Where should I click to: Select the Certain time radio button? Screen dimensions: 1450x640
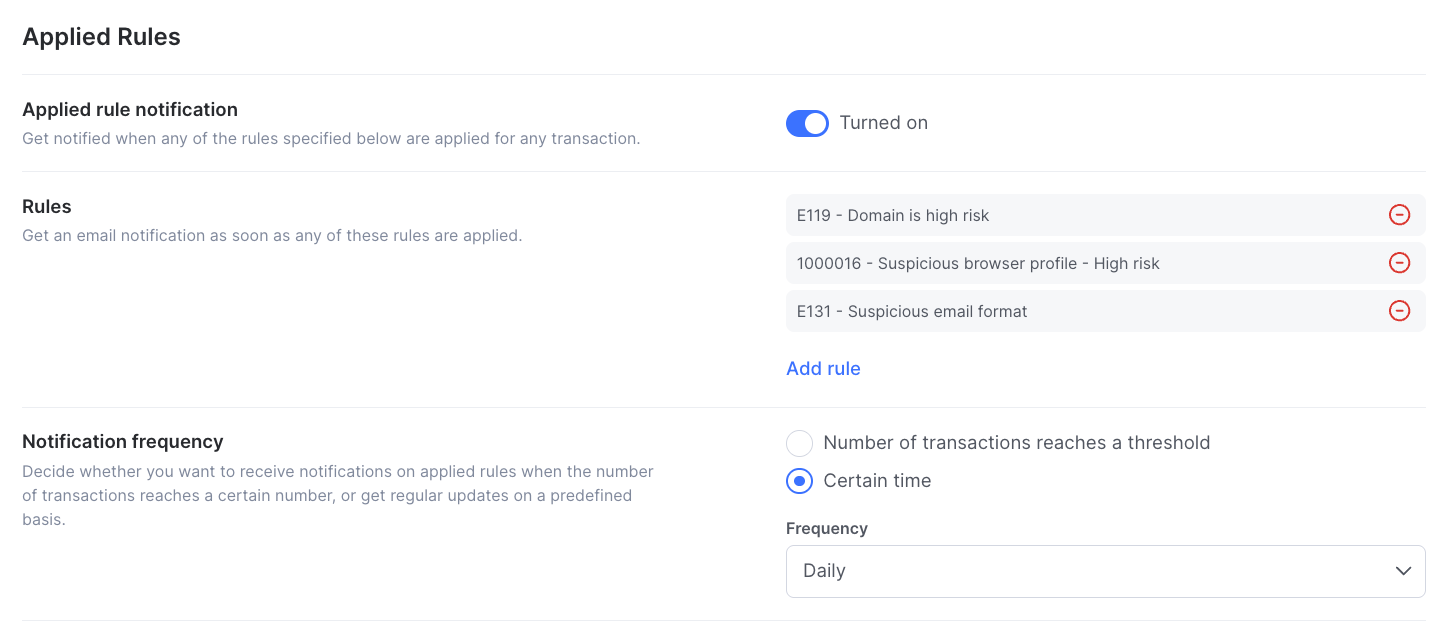pos(799,481)
